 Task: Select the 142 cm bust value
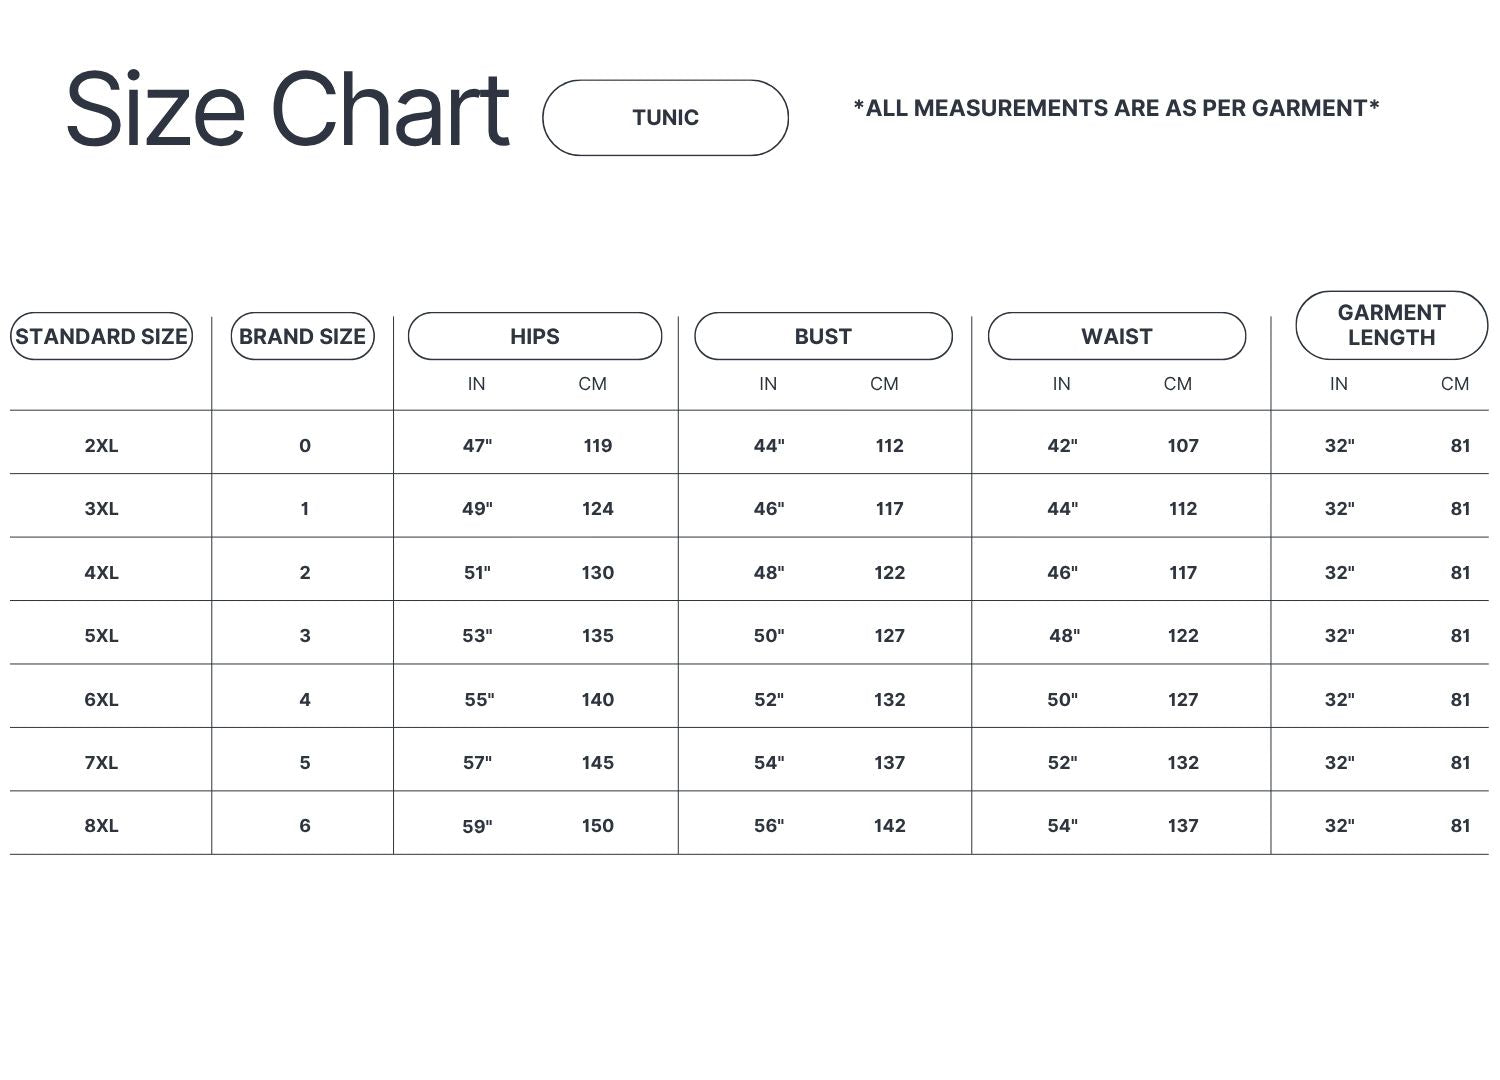coord(889,826)
